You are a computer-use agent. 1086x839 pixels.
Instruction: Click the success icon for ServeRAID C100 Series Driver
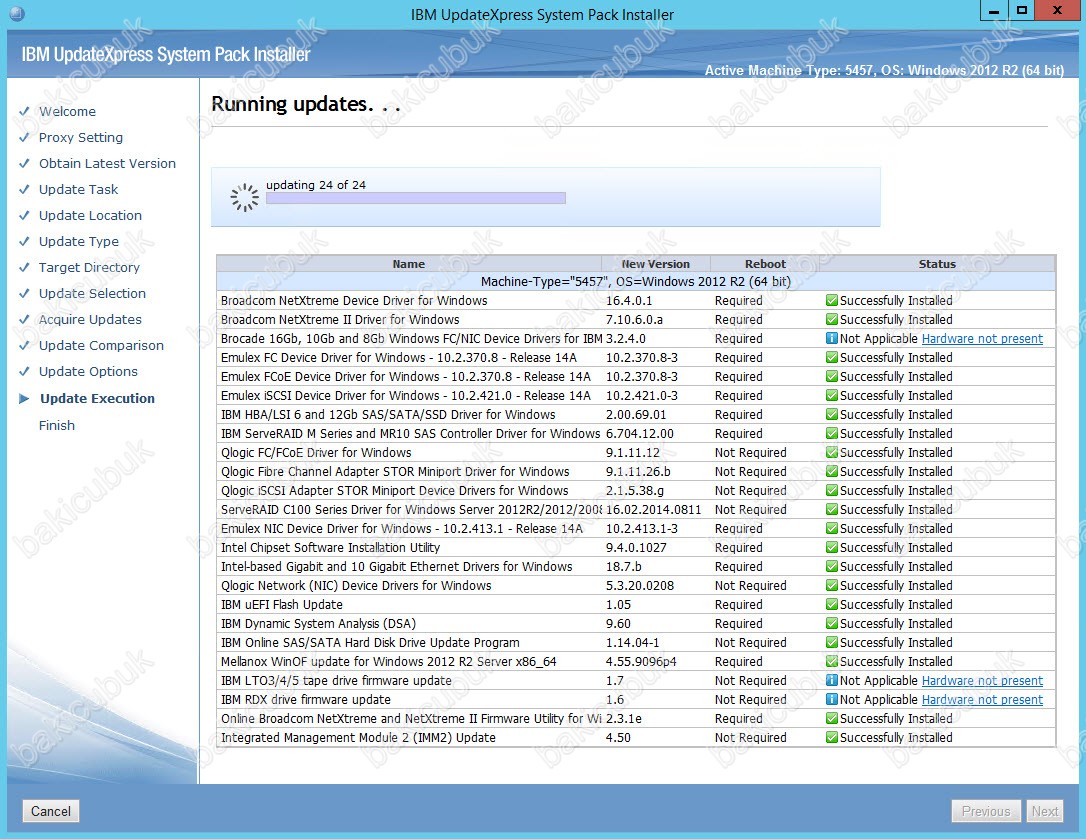tap(831, 510)
